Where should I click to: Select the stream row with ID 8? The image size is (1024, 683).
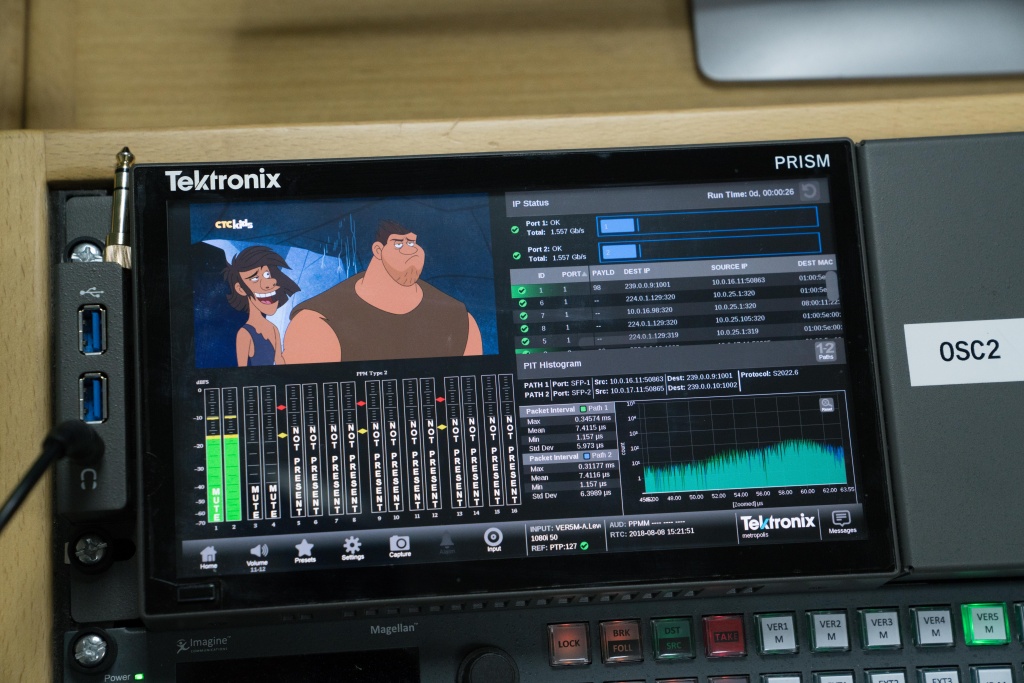(x=677, y=325)
